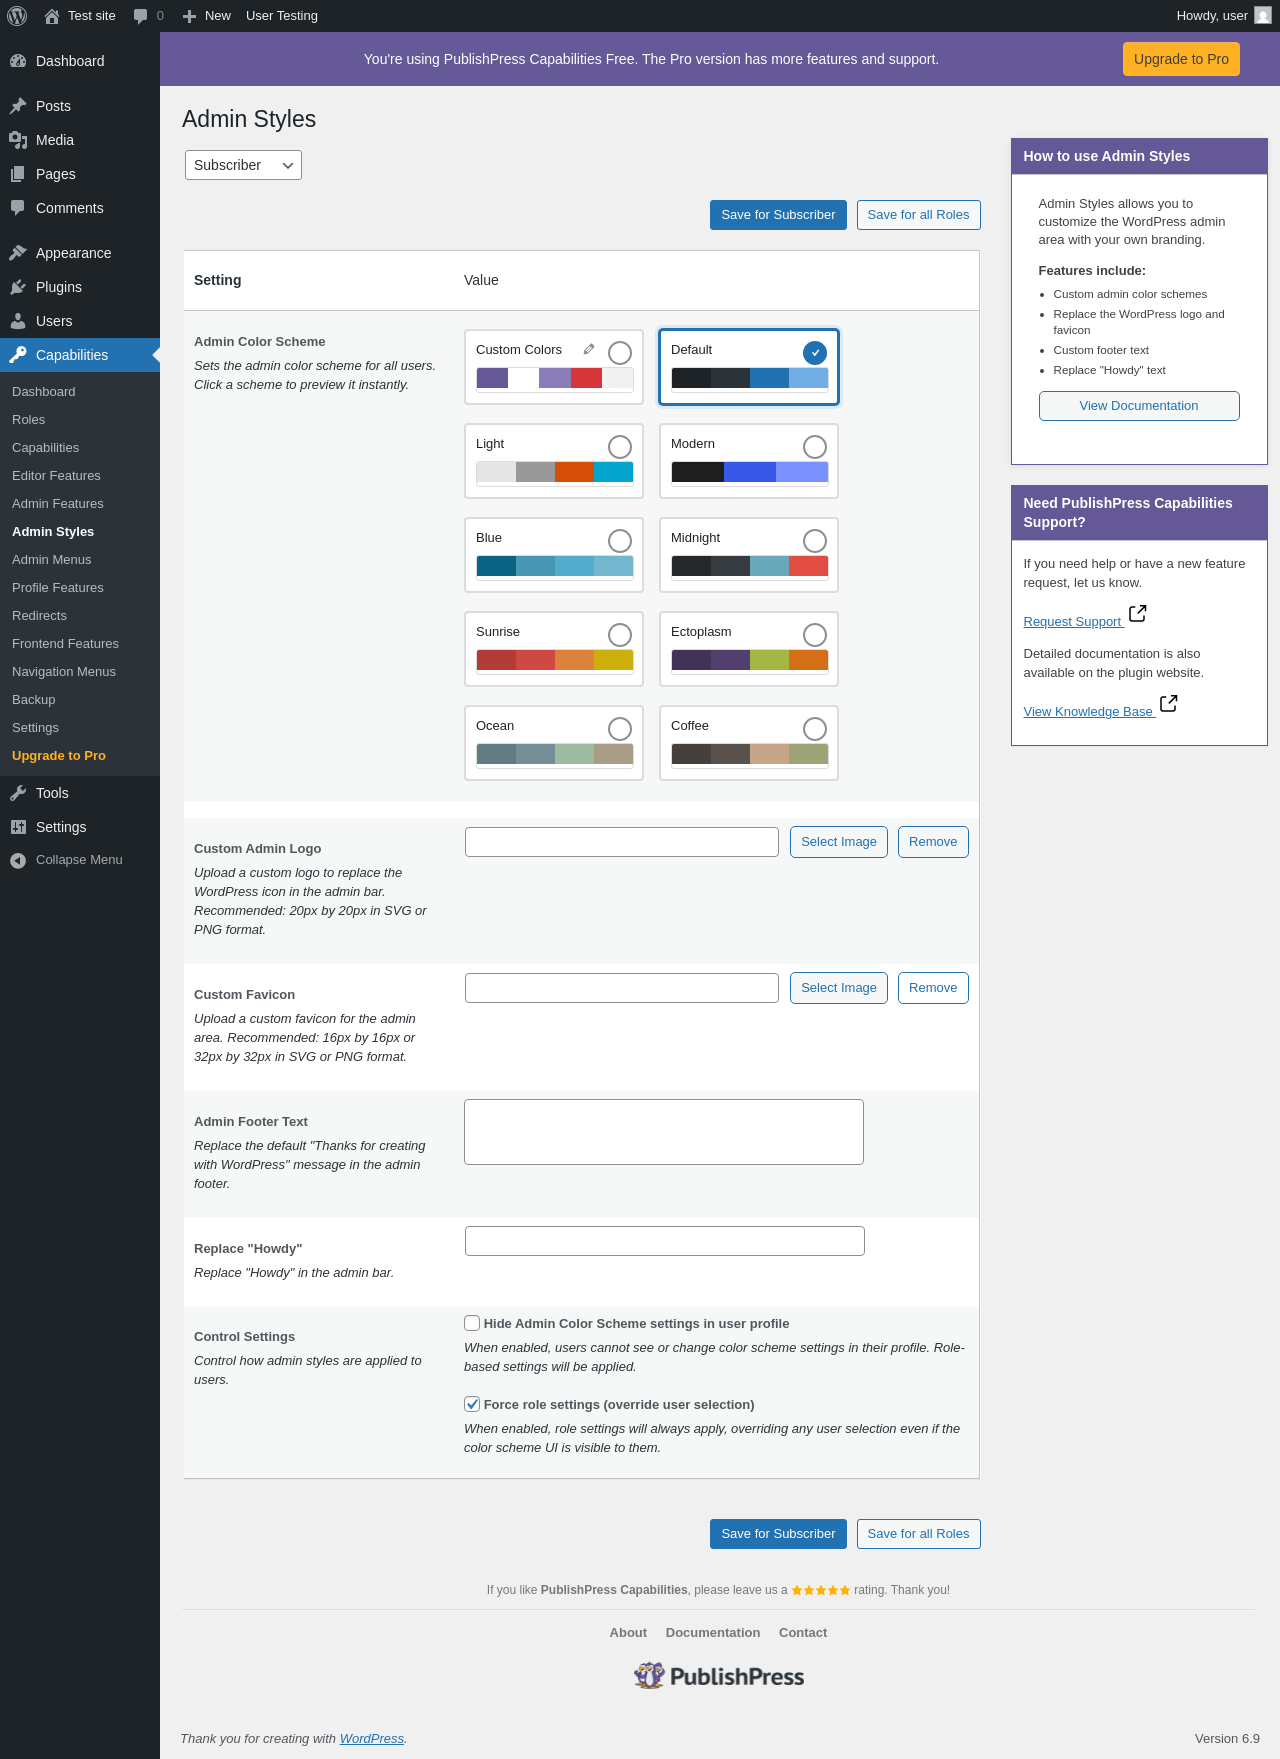Click Remove for Custom Admin Logo
1280x1759 pixels.
[933, 842]
